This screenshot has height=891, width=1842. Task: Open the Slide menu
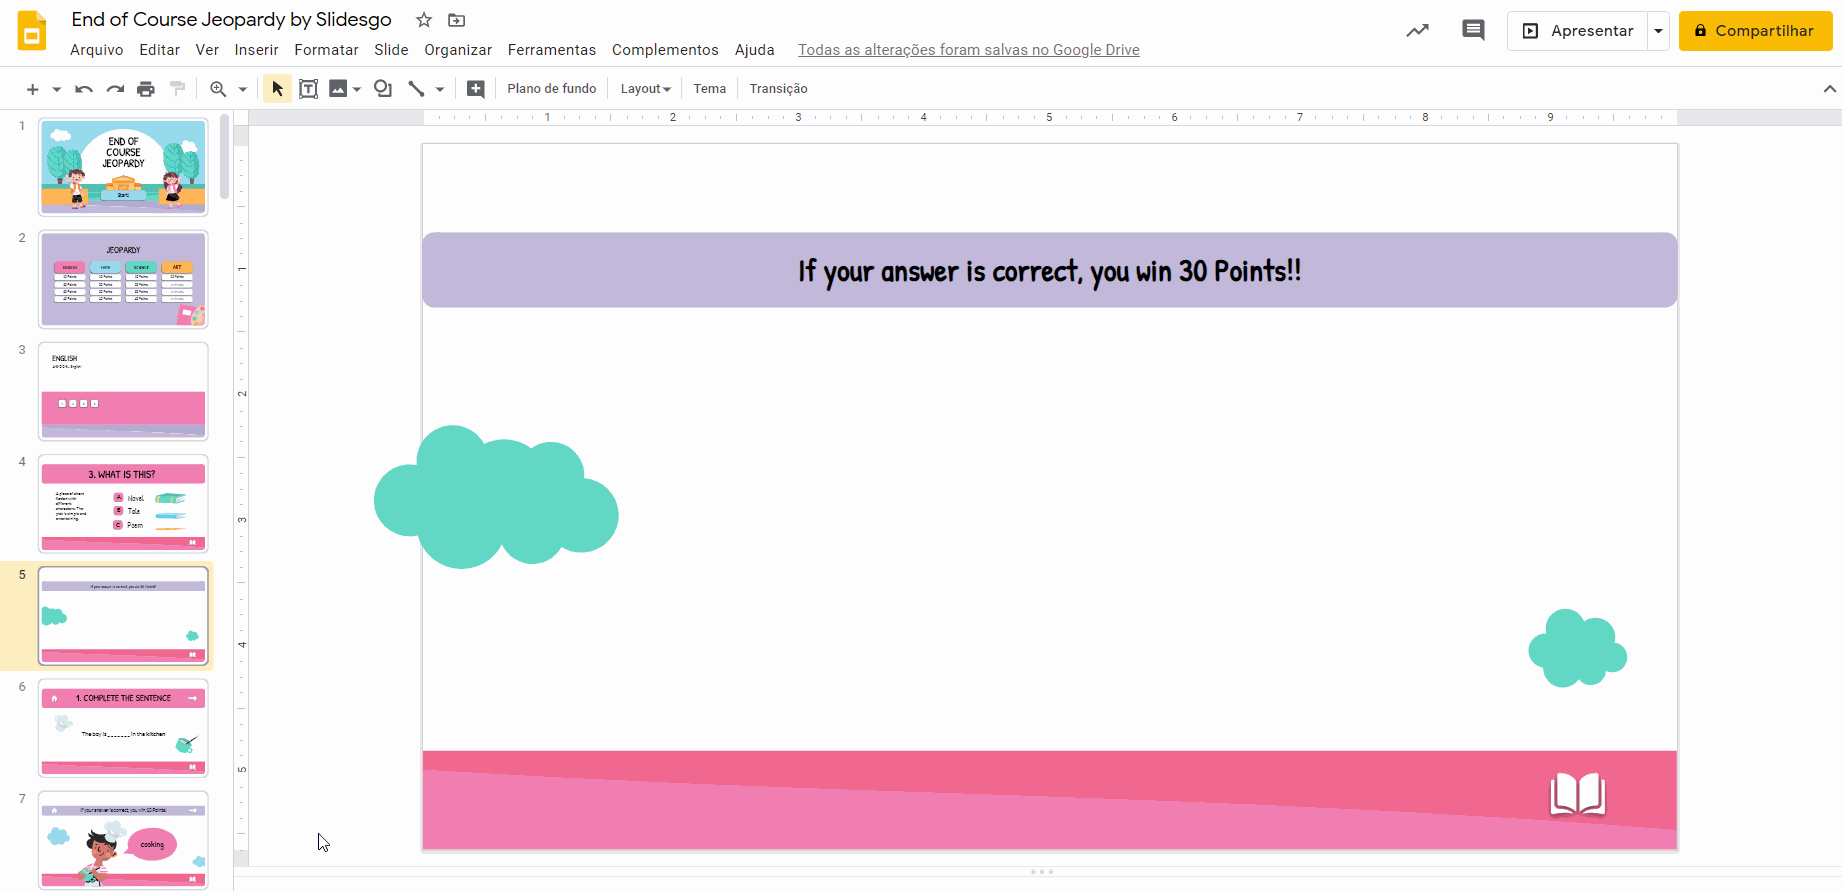[391, 50]
